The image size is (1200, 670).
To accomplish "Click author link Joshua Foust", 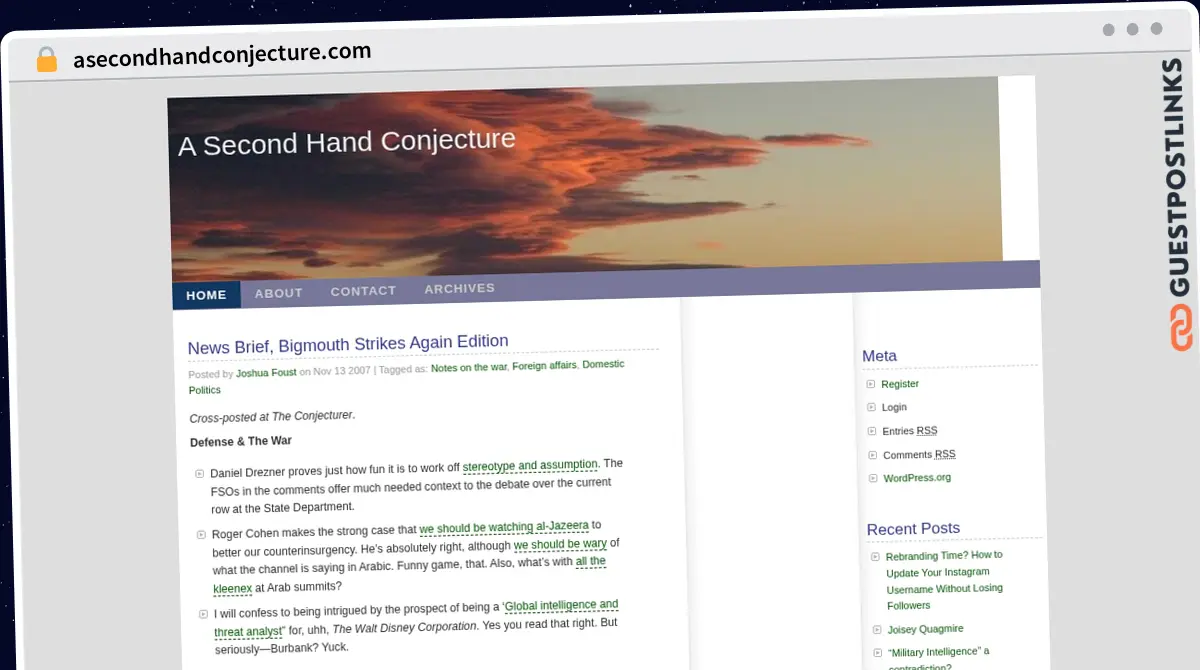I will point(266,372).
